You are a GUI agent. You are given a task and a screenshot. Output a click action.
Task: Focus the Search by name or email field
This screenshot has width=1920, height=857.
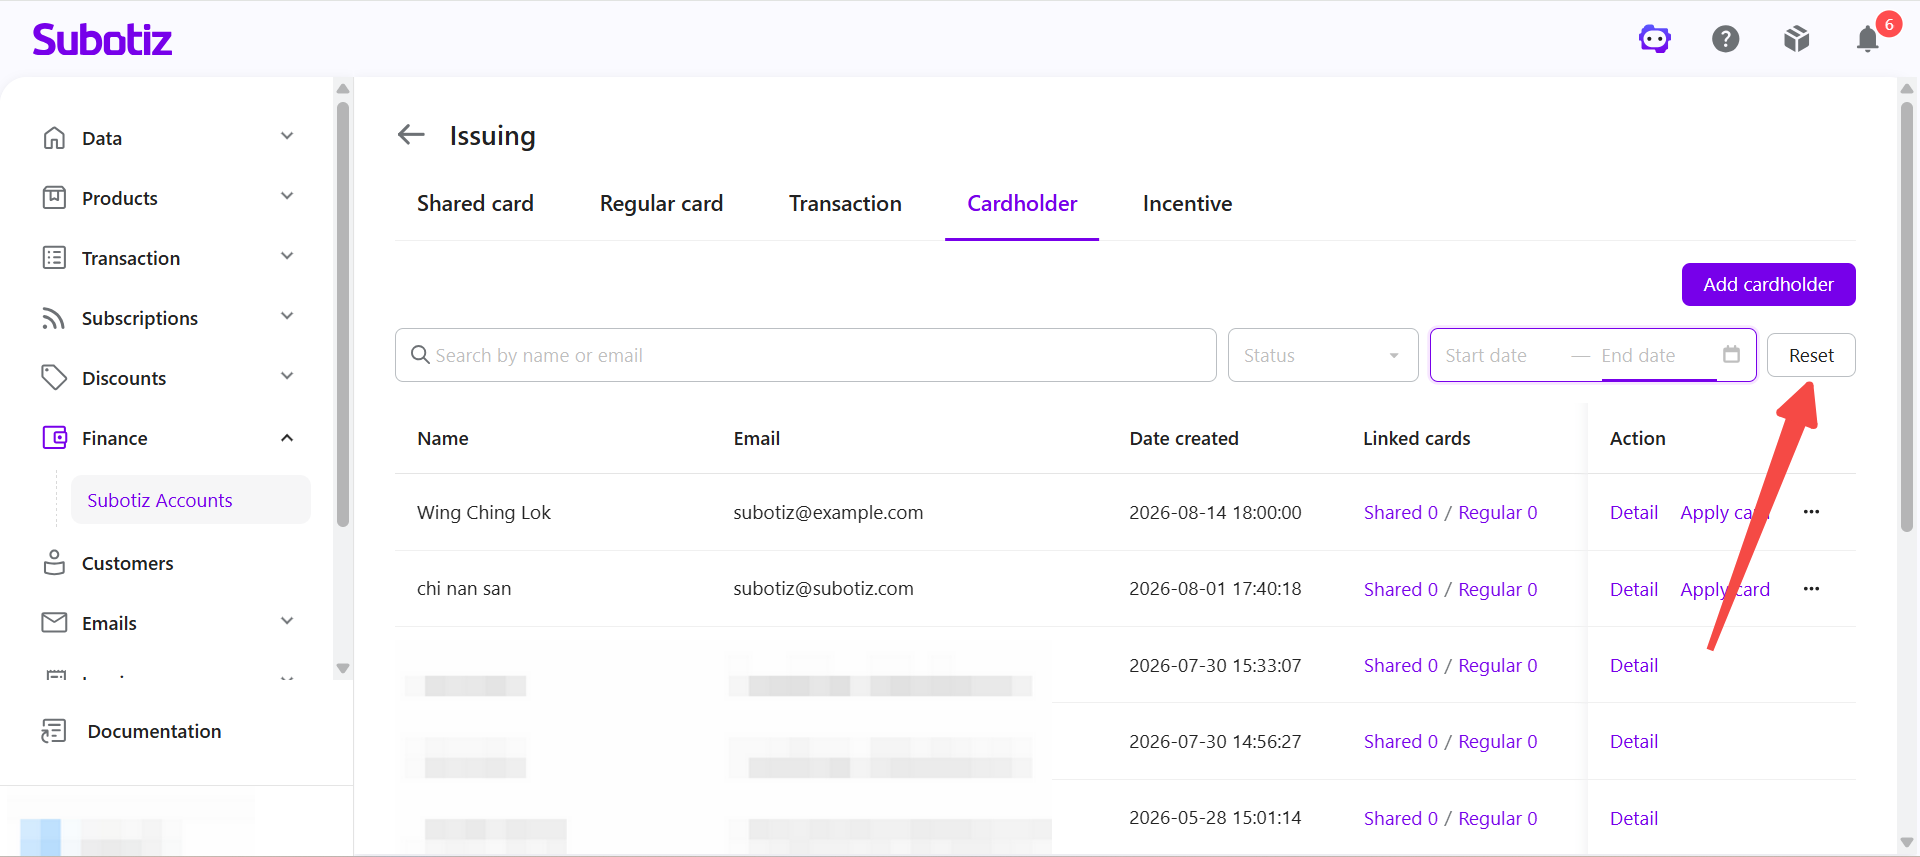pyautogui.click(x=805, y=355)
